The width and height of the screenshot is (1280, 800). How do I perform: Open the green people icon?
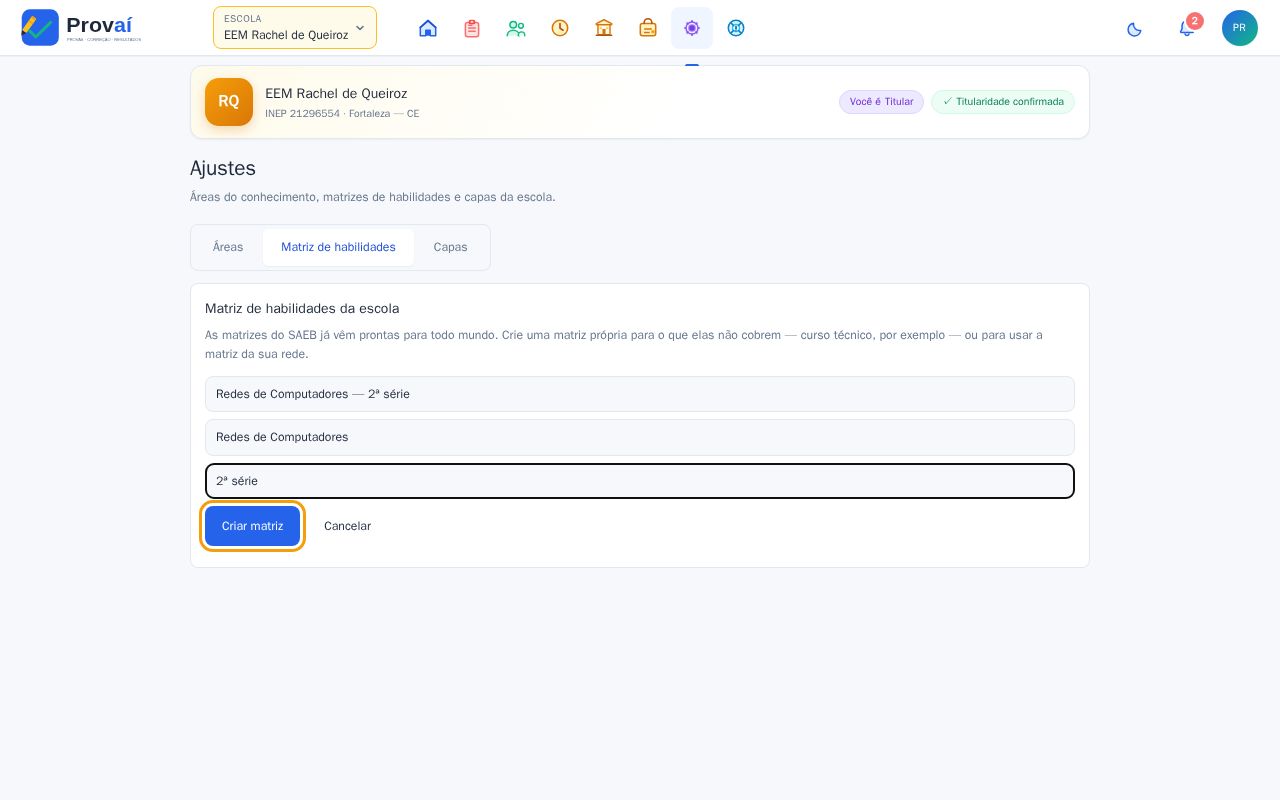[516, 28]
